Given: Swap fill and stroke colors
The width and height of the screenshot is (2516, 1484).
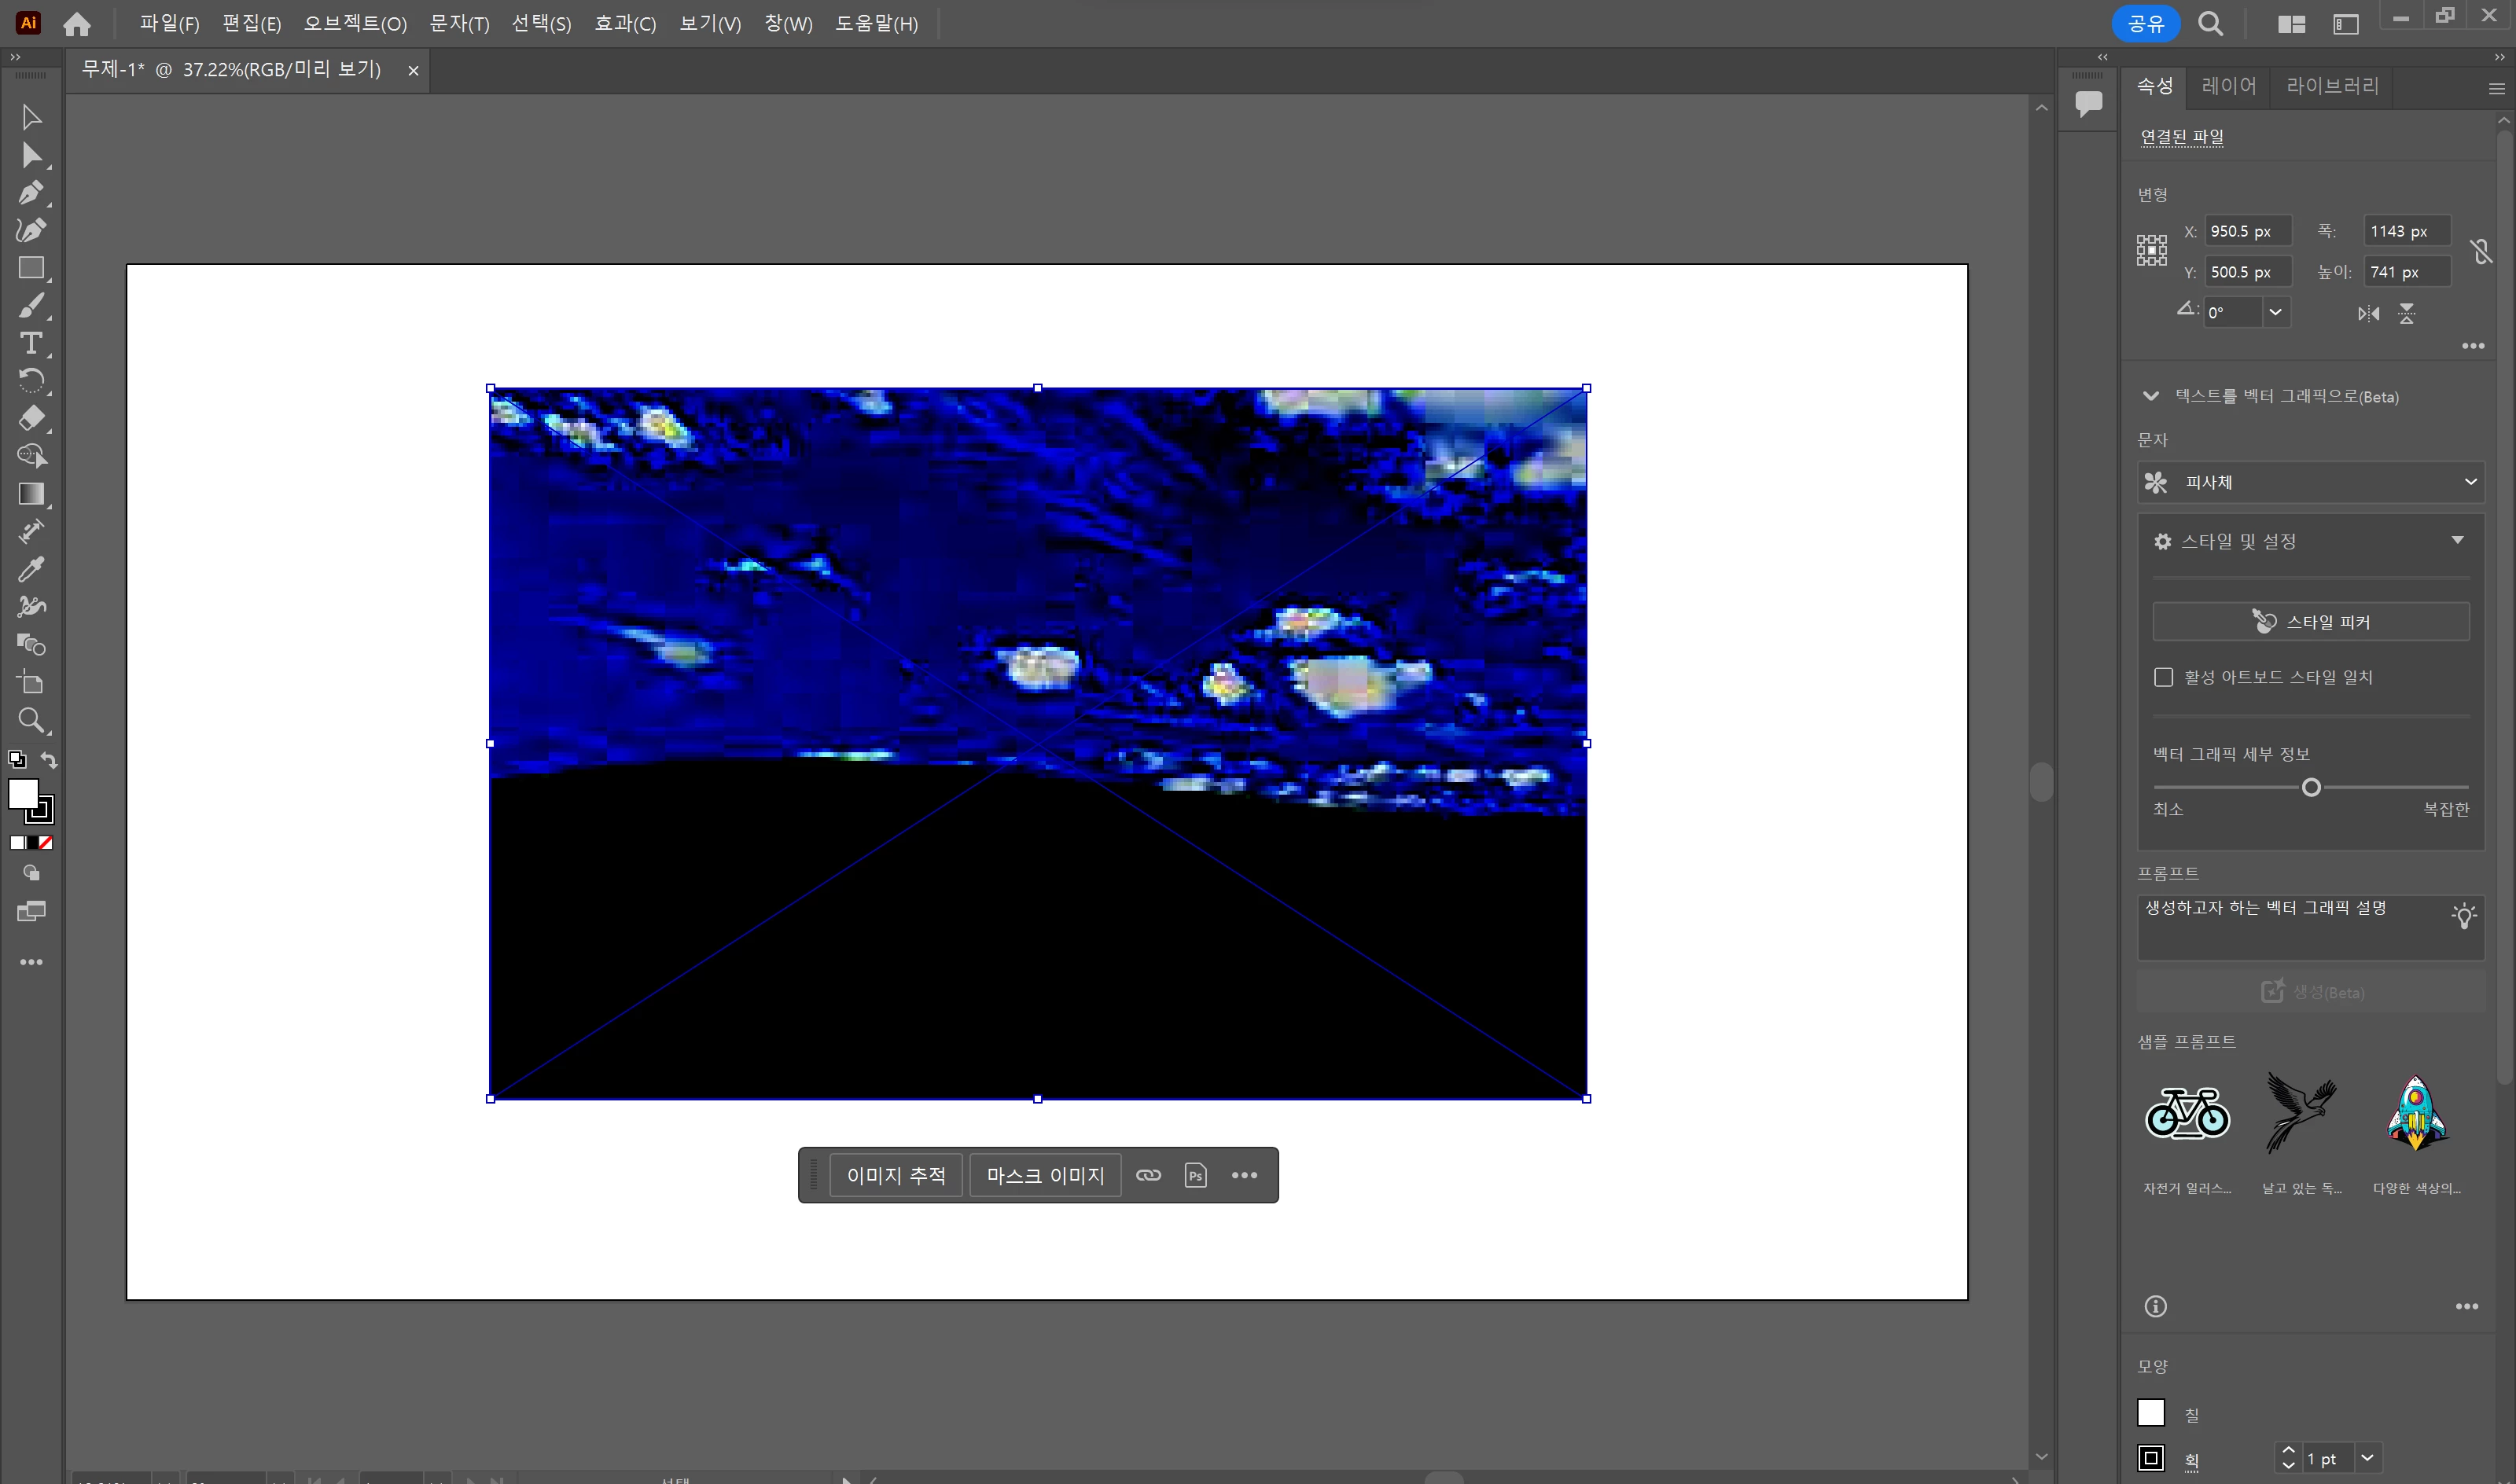Looking at the screenshot, I should click(x=49, y=760).
